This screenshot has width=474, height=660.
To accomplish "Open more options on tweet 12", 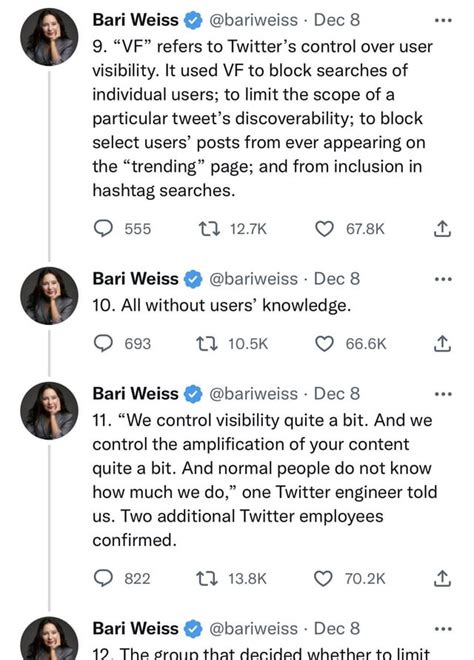I will click(x=443, y=629).
